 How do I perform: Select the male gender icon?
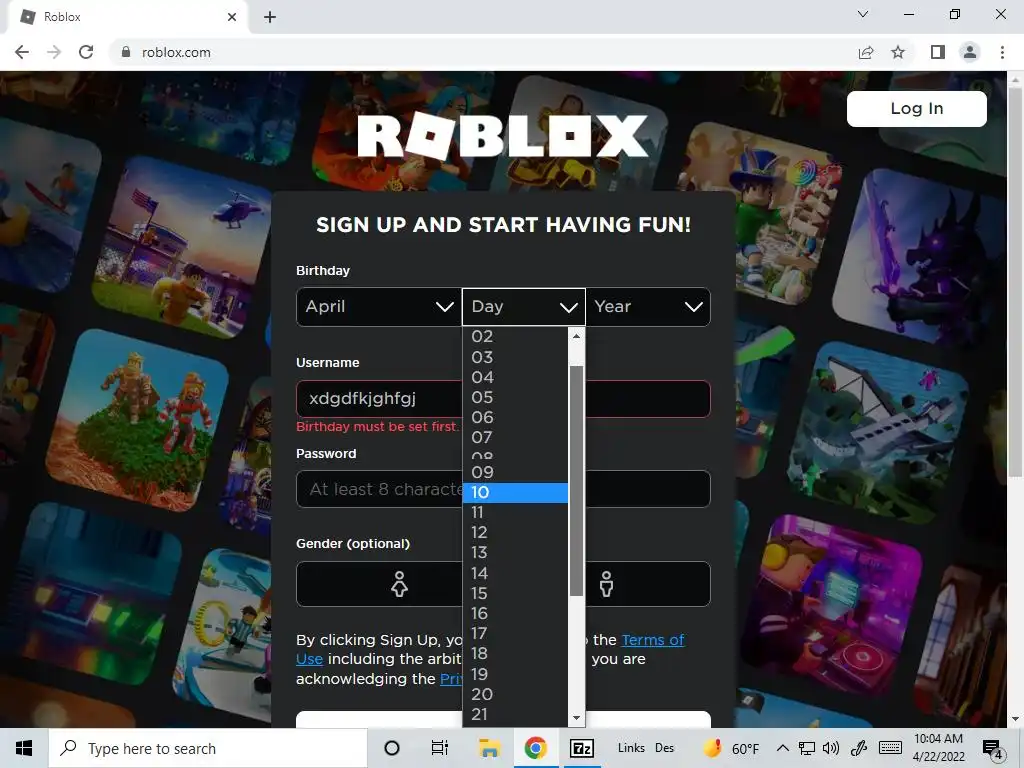pos(607,584)
